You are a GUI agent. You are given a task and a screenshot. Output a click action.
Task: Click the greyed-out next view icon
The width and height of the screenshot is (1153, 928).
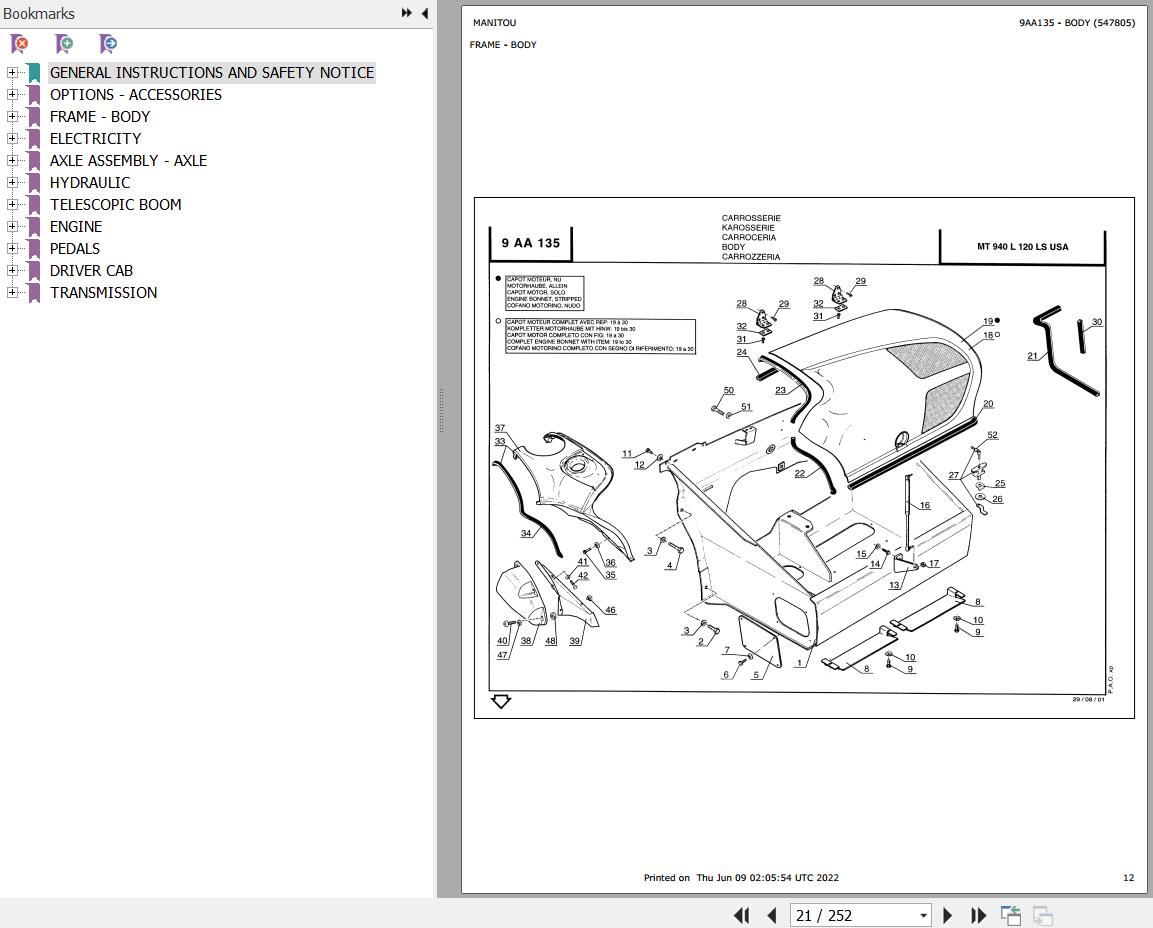coord(1043,915)
